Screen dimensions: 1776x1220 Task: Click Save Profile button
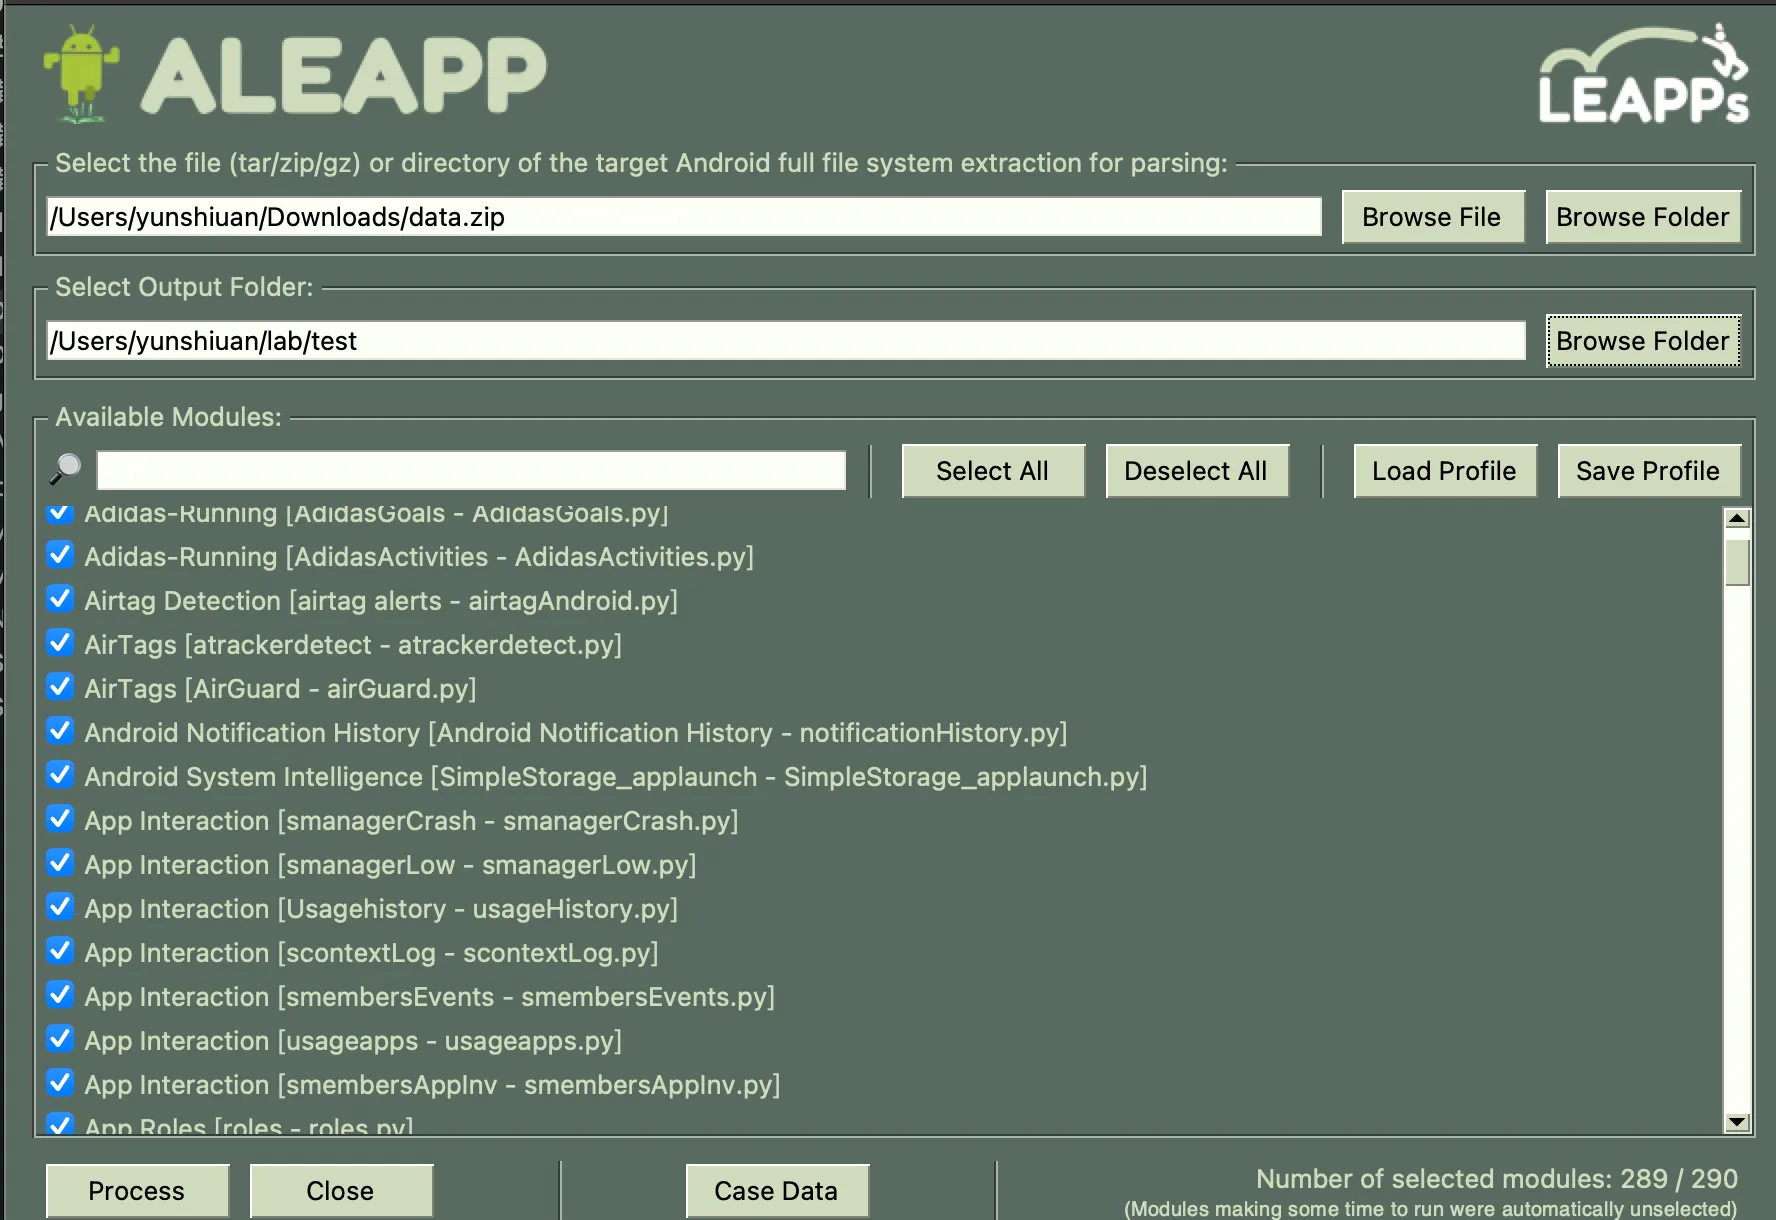(1649, 471)
